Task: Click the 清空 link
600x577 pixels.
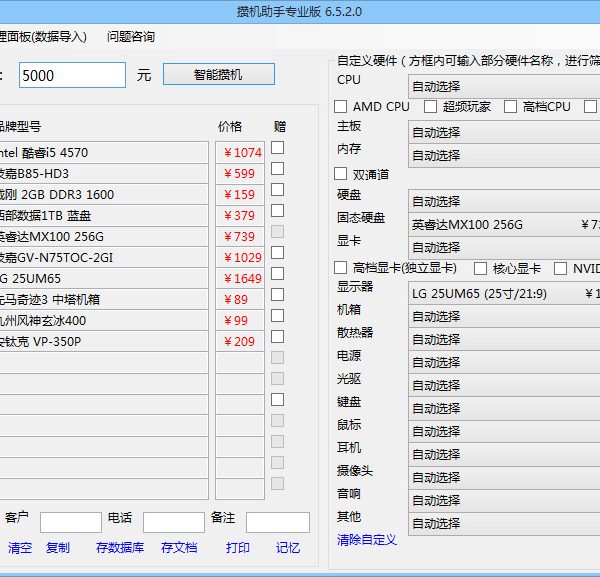Action: tap(20, 548)
